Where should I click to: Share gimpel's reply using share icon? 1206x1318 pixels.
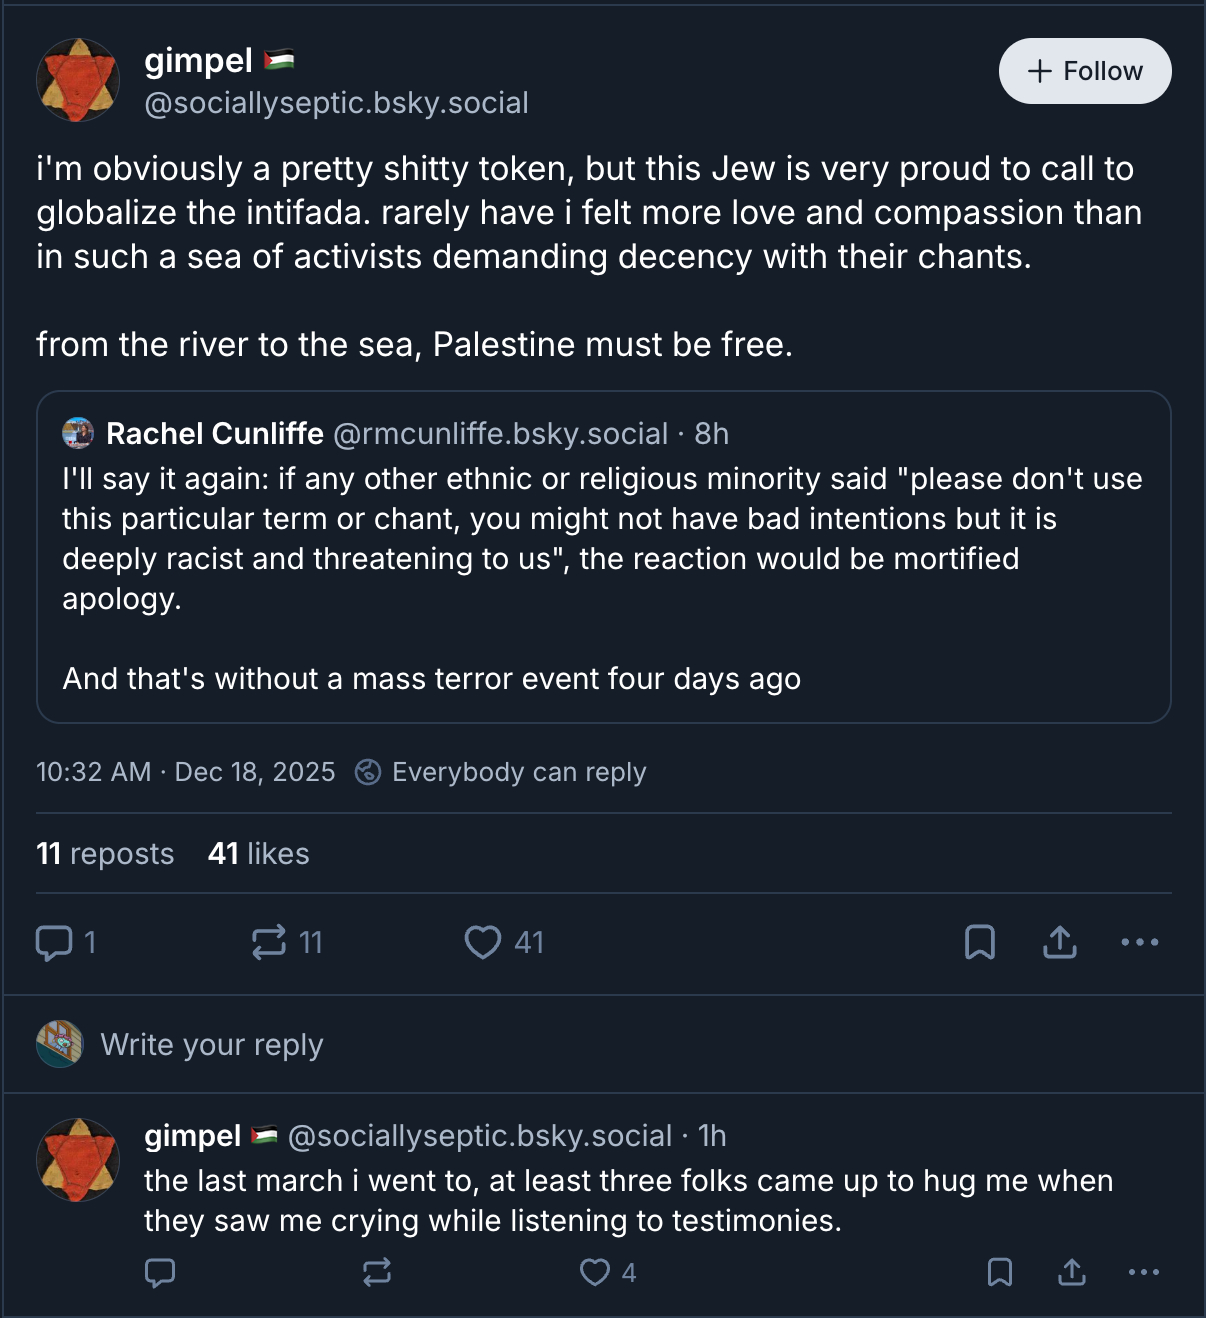click(1071, 1272)
